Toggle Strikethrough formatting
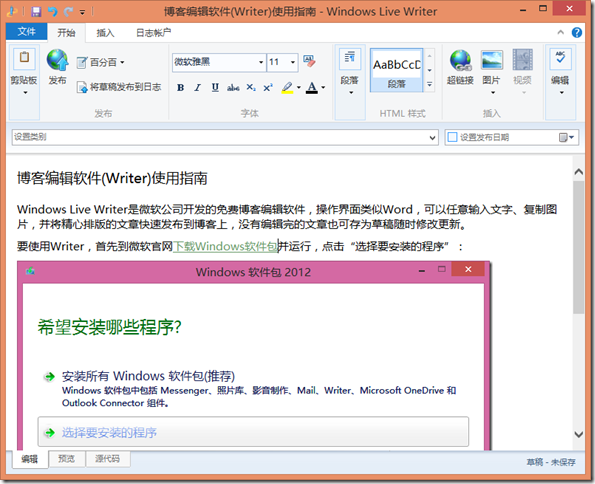This screenshot has height=484, width=595. pyautogui.click(x=233, y=88)
